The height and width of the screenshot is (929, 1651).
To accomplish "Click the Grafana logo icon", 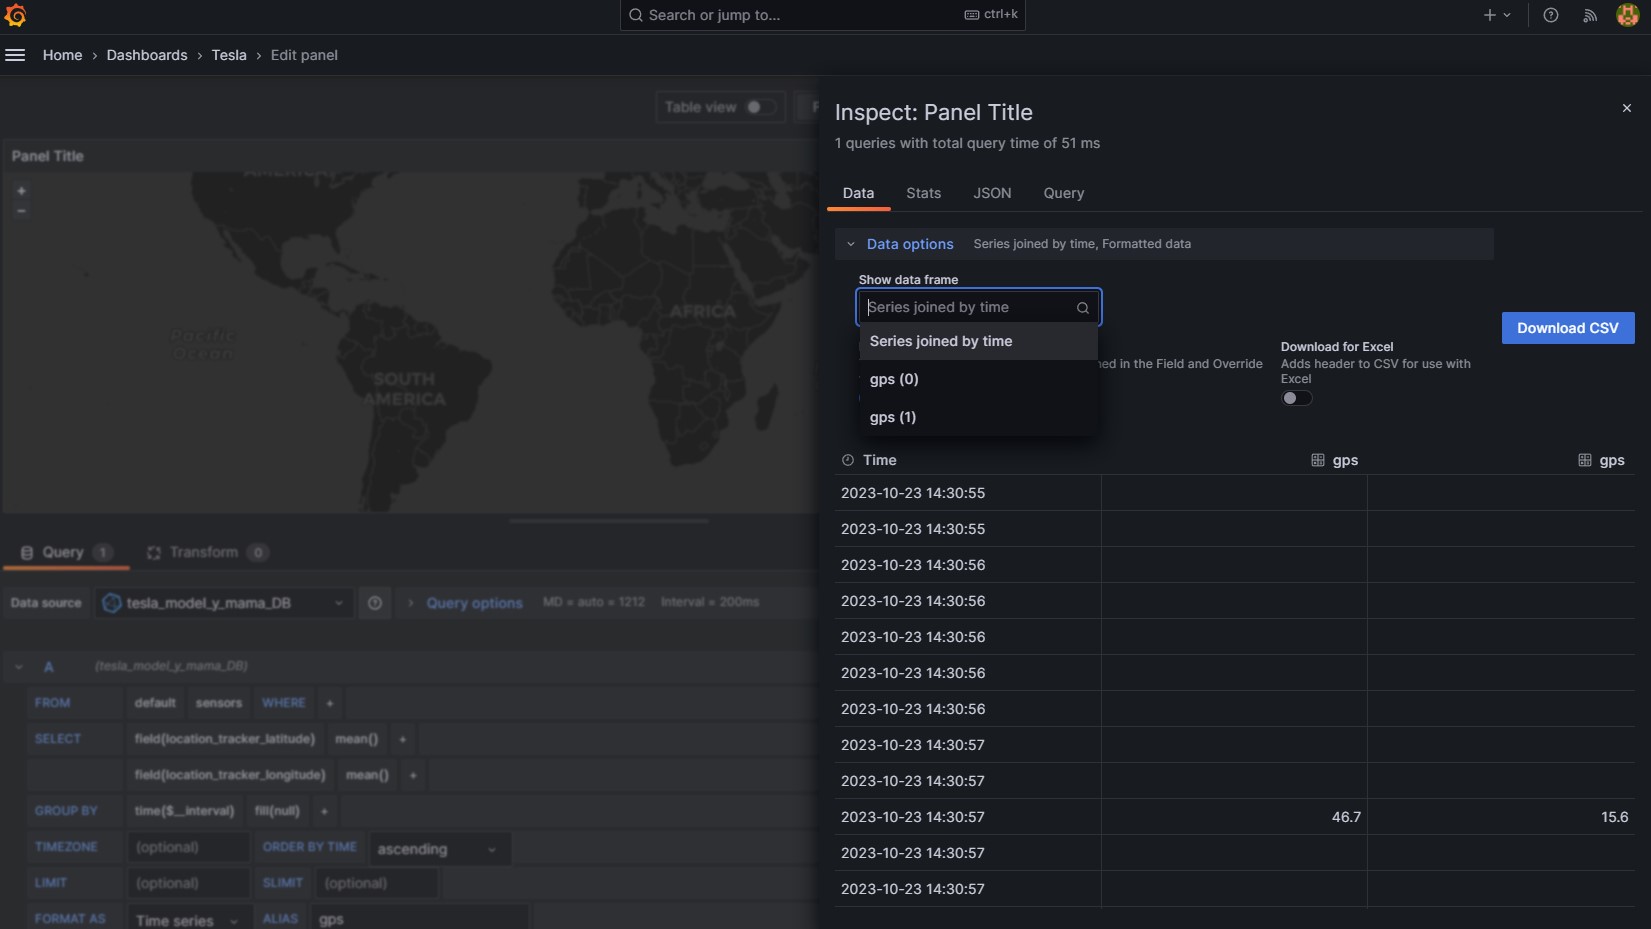I will [x=15, y=15].
